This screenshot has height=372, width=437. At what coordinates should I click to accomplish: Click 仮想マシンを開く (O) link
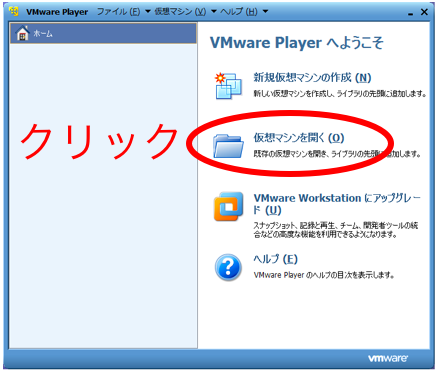(x=299, y=138)
